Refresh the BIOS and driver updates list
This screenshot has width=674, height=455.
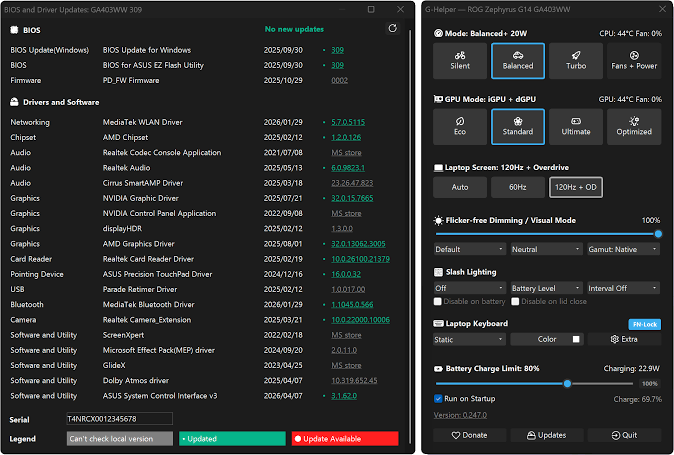pyautogui.click(x=392, y=28)
